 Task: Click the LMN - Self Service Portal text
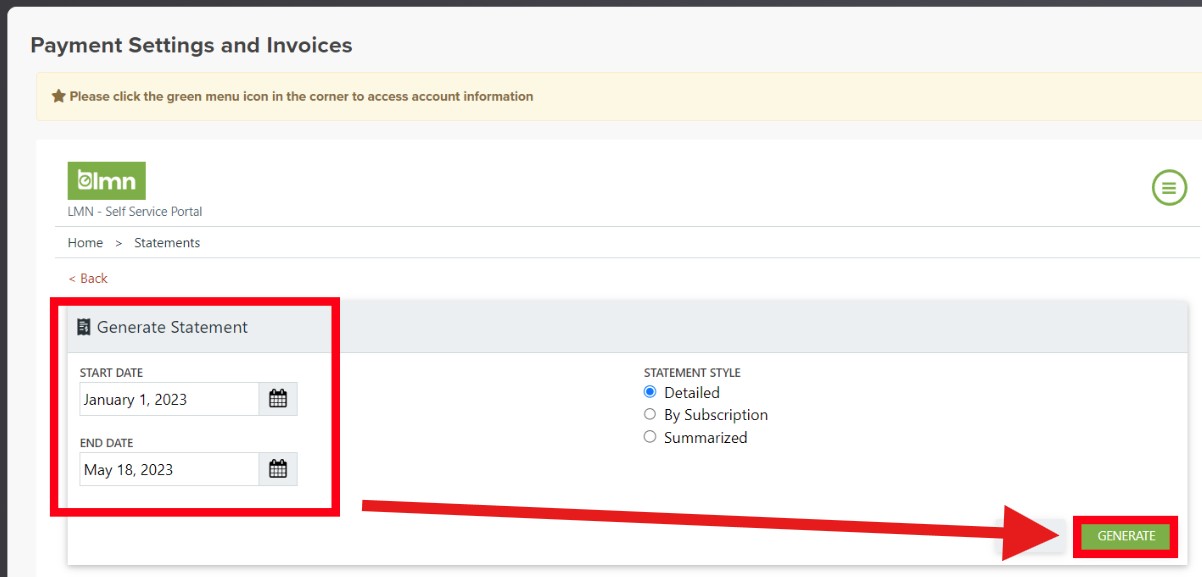(x=135, y=212)
